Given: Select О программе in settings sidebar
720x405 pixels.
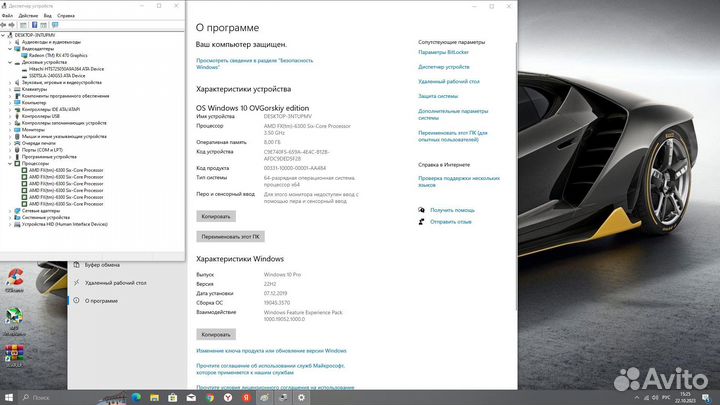Looking at the screenshot, I should [x=101, y=301].
